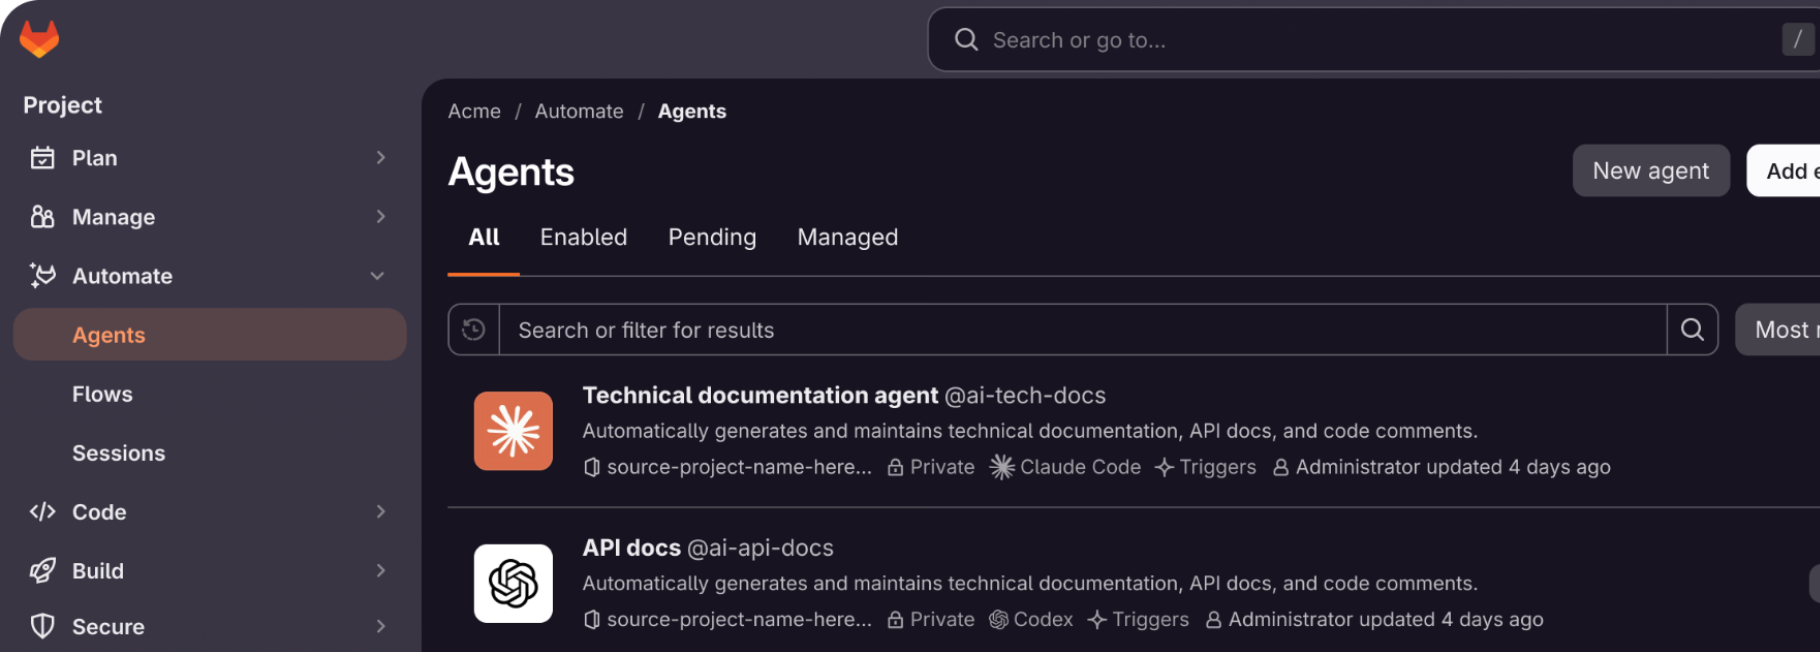
Task: Click lock icon in Technical documentation agent row
Action: click(x=896, y=467)
